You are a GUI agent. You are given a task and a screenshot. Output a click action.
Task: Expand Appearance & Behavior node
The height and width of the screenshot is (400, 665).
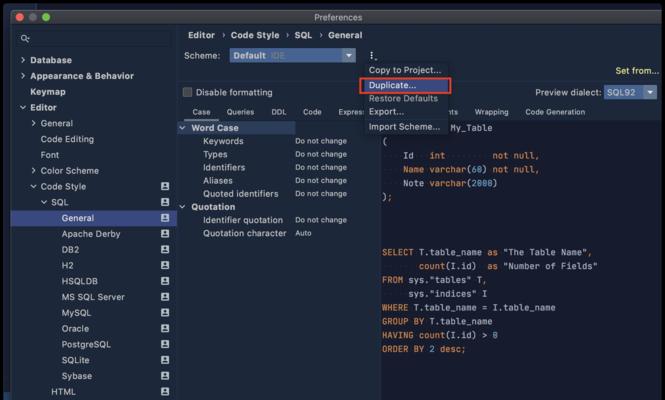(x=23, y=76)
